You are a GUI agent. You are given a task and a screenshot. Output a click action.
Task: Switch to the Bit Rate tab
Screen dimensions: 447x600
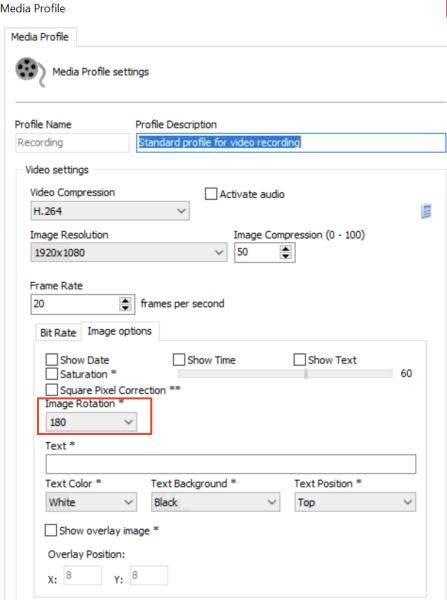coord(58,333)
